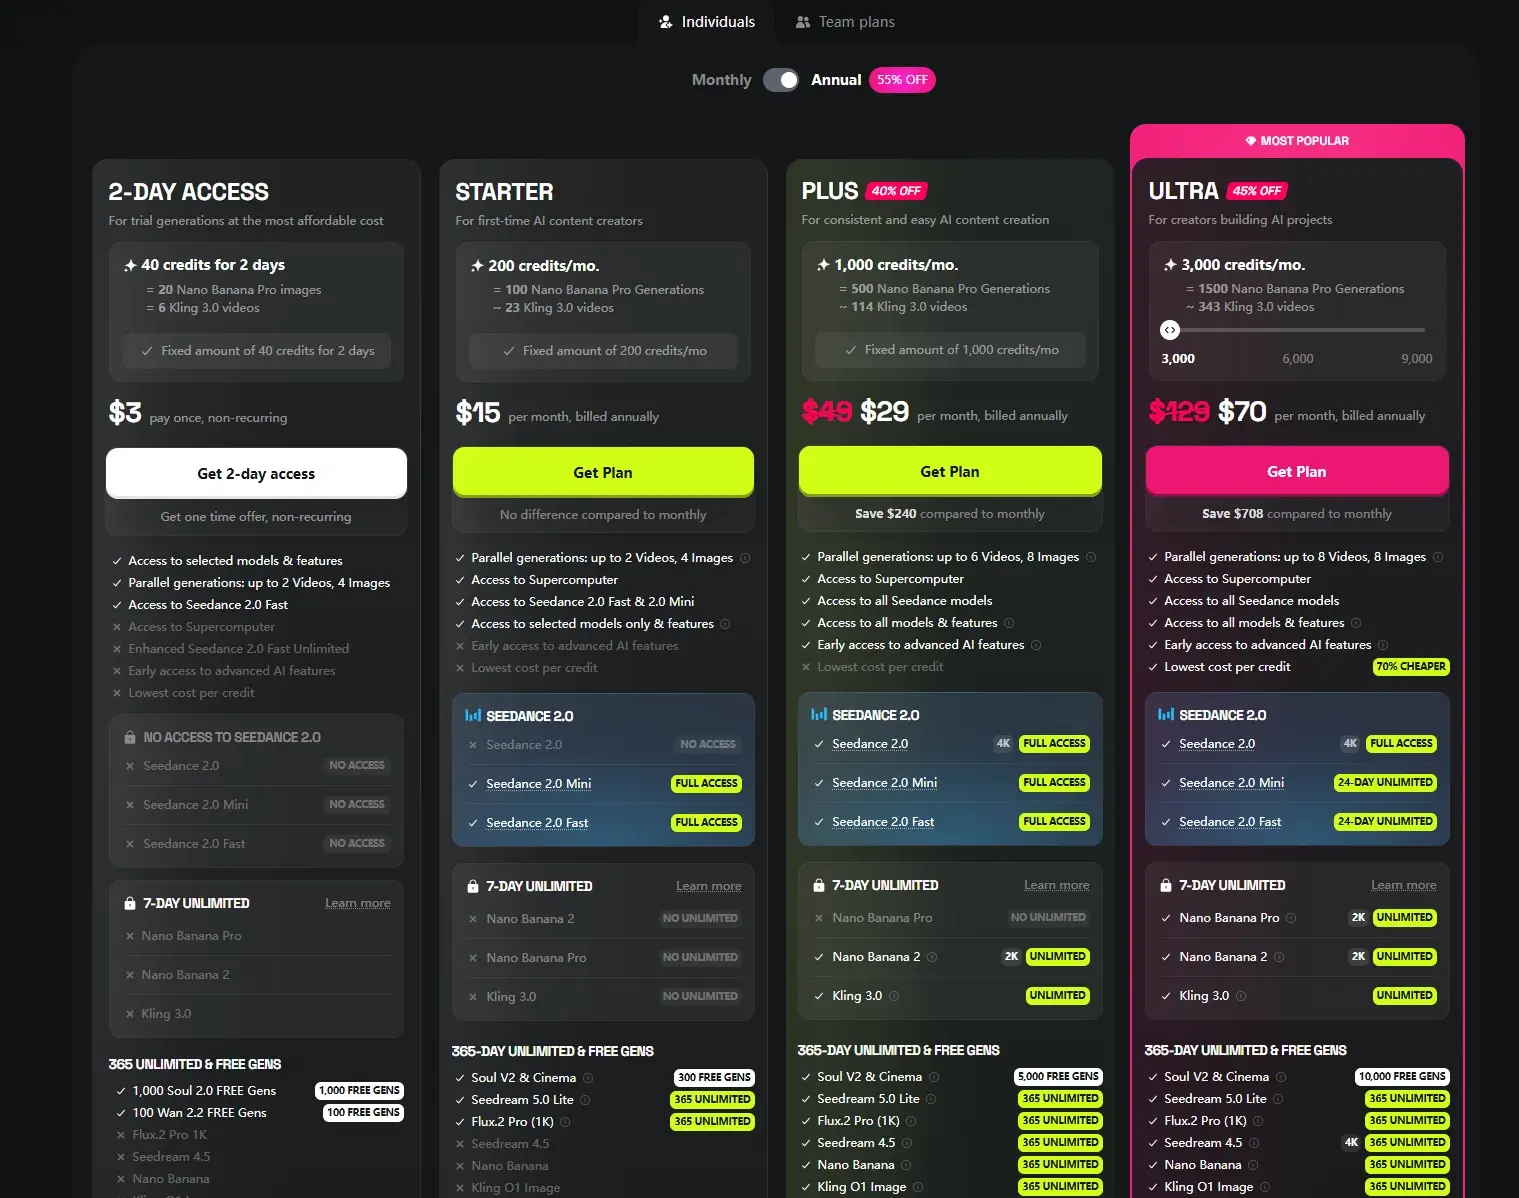1519x1198 pixels.
Task: Click info icon beside Plus parallel generations
Action: [x=1091, y=557]
